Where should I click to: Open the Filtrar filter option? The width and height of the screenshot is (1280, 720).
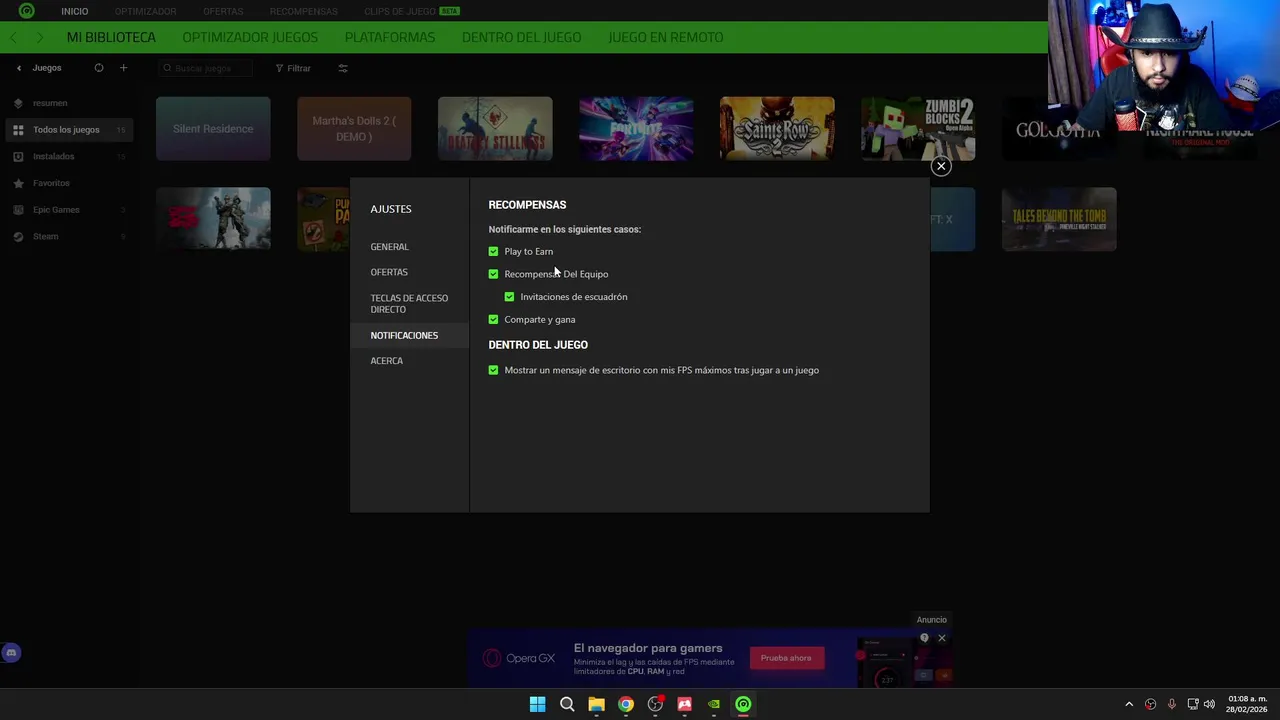tap(293, 68)
